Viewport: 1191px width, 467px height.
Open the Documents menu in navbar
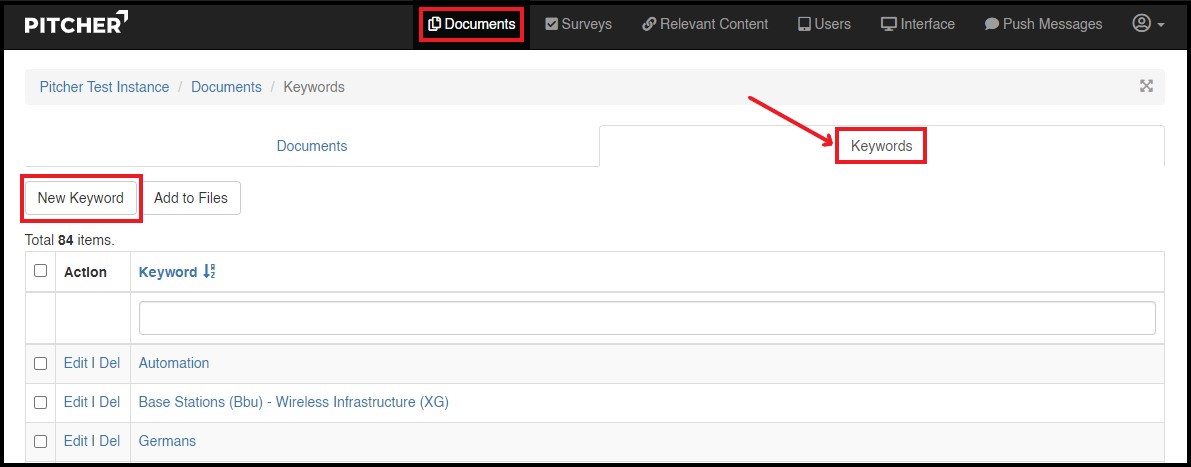(x=471, y=24)
